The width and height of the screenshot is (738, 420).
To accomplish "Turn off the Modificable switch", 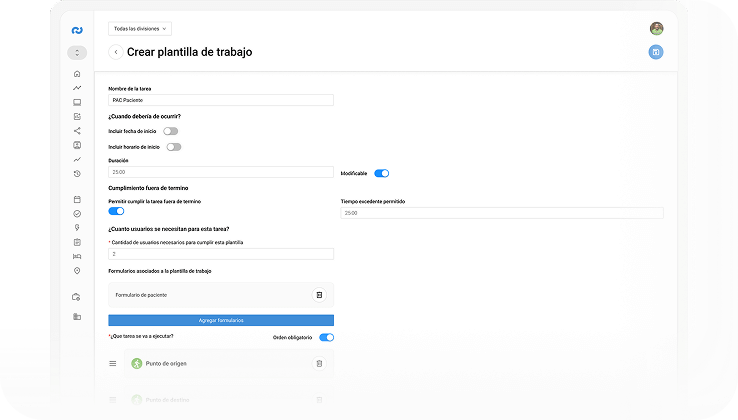I will [x=381, y=173].
